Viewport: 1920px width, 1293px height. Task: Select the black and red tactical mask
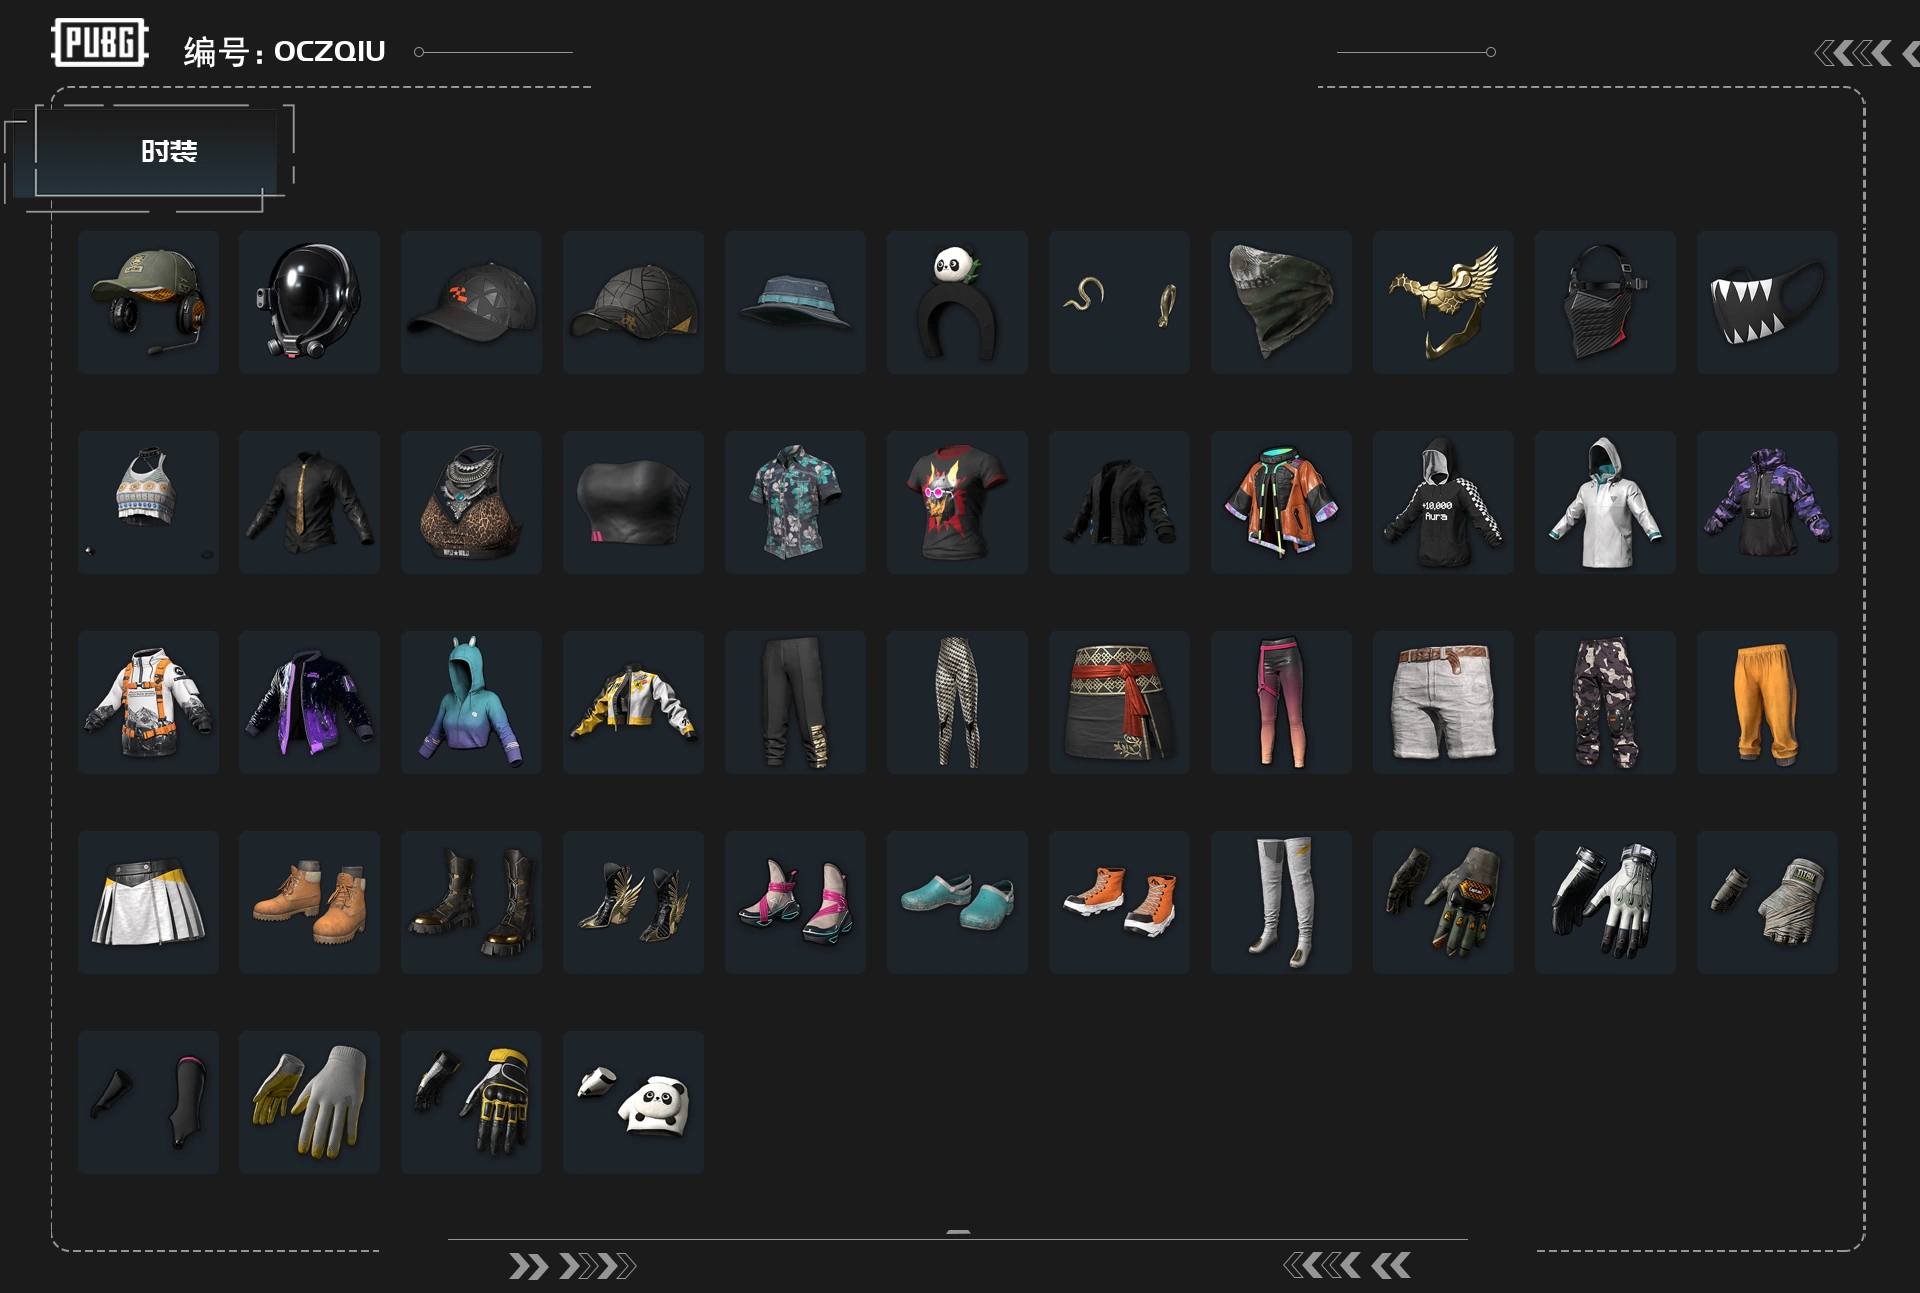[1606, 302]
